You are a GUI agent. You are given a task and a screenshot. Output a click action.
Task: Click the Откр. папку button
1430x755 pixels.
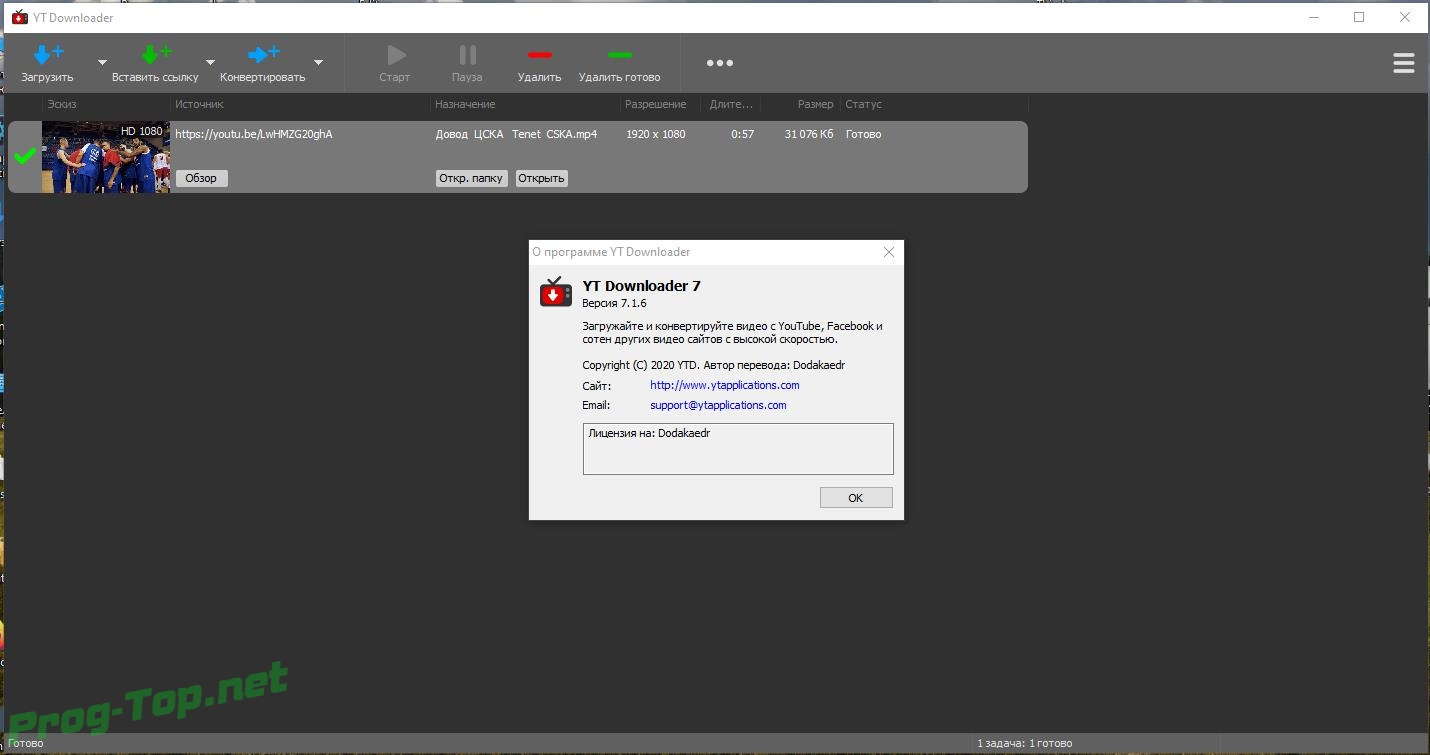click(471, 178)
